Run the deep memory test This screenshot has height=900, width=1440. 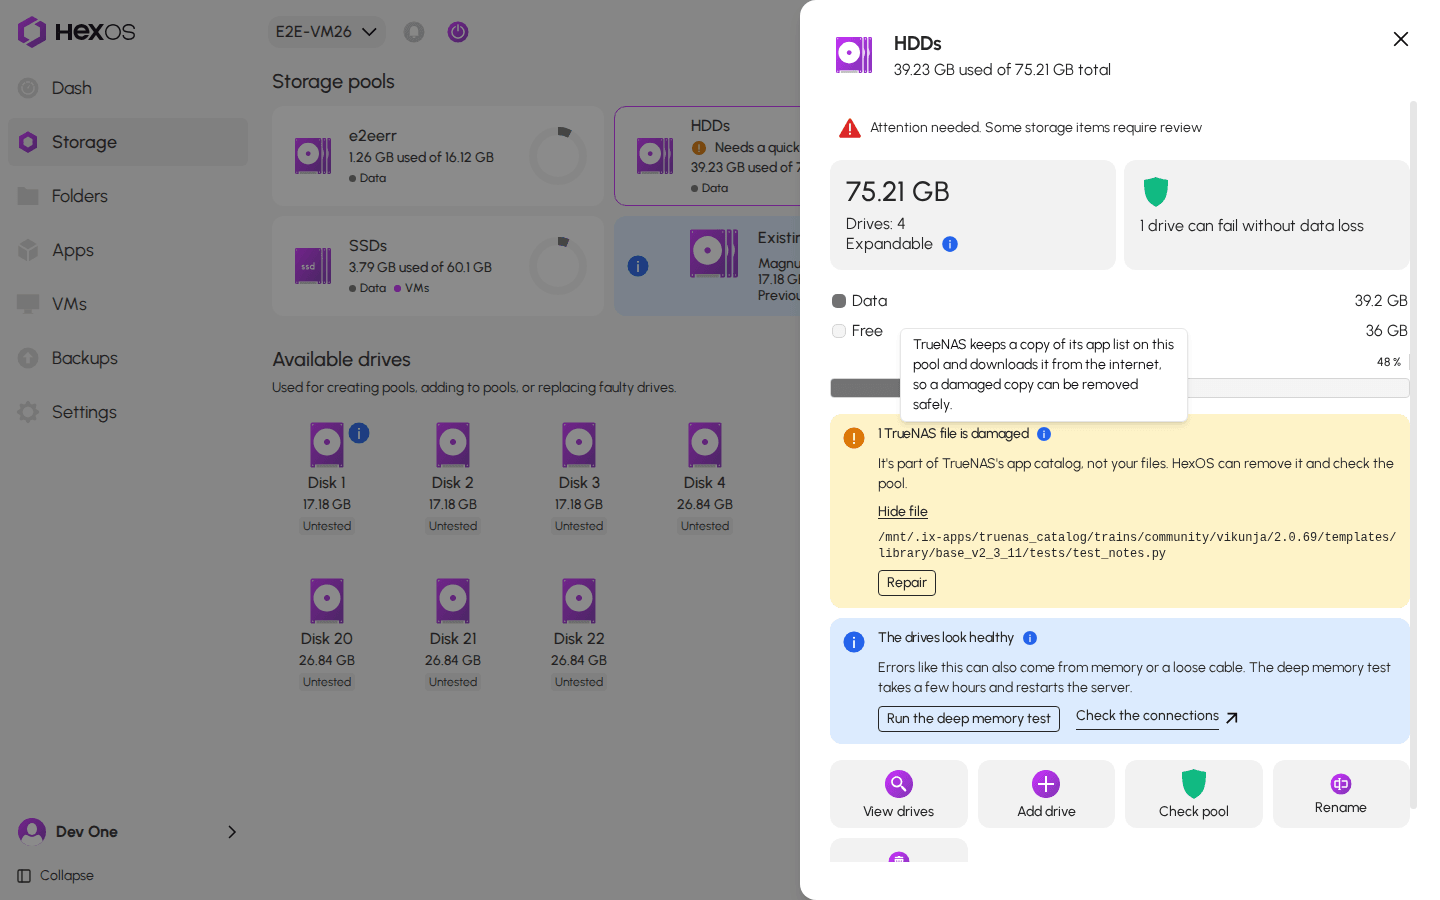click(x=969, y=719)
